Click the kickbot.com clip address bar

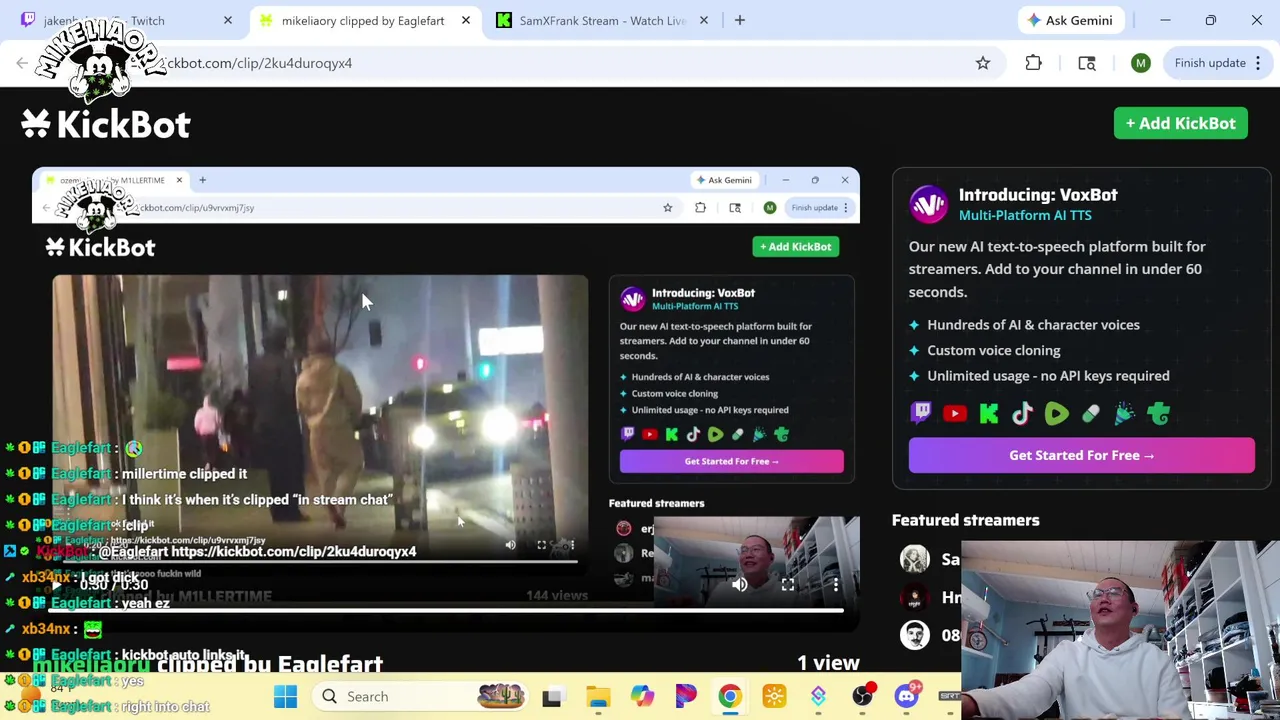tap(520, 63)
